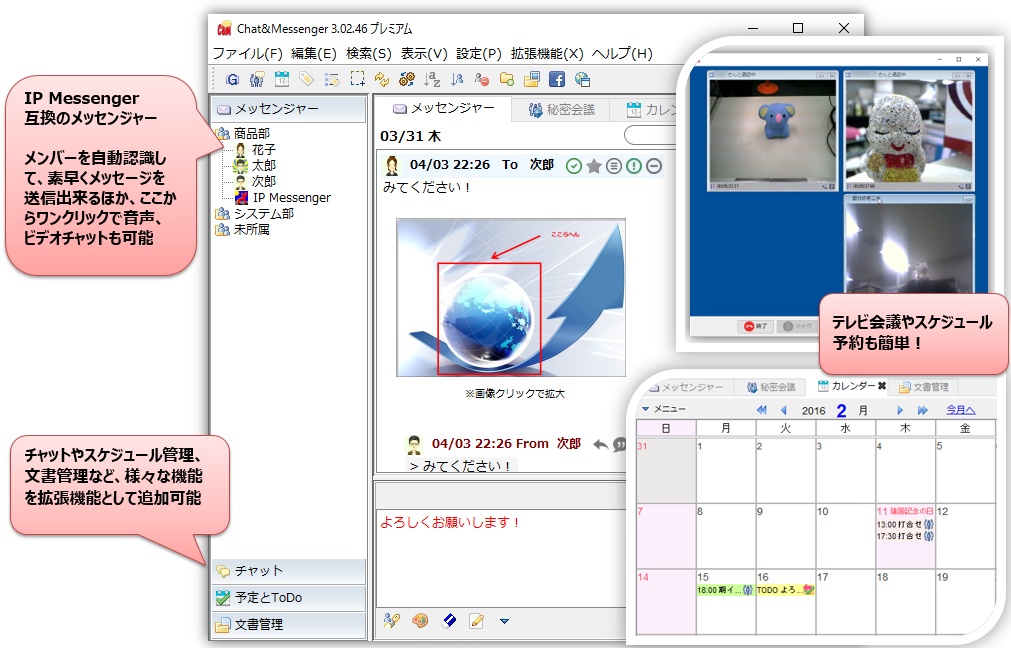Click the A-Z sort icon in the toolbar
1011x648 pixels.
pos(433,79)
